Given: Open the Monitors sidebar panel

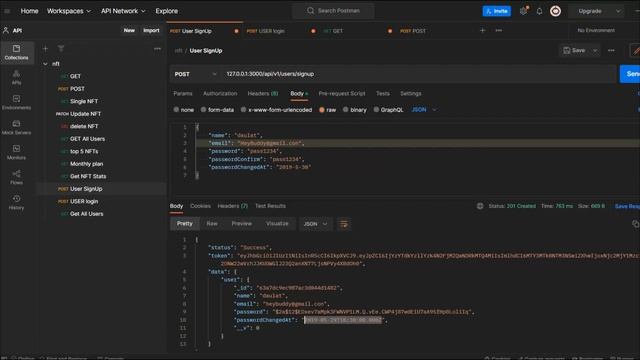Looking at the screenshot, I should tap(16, 152).
